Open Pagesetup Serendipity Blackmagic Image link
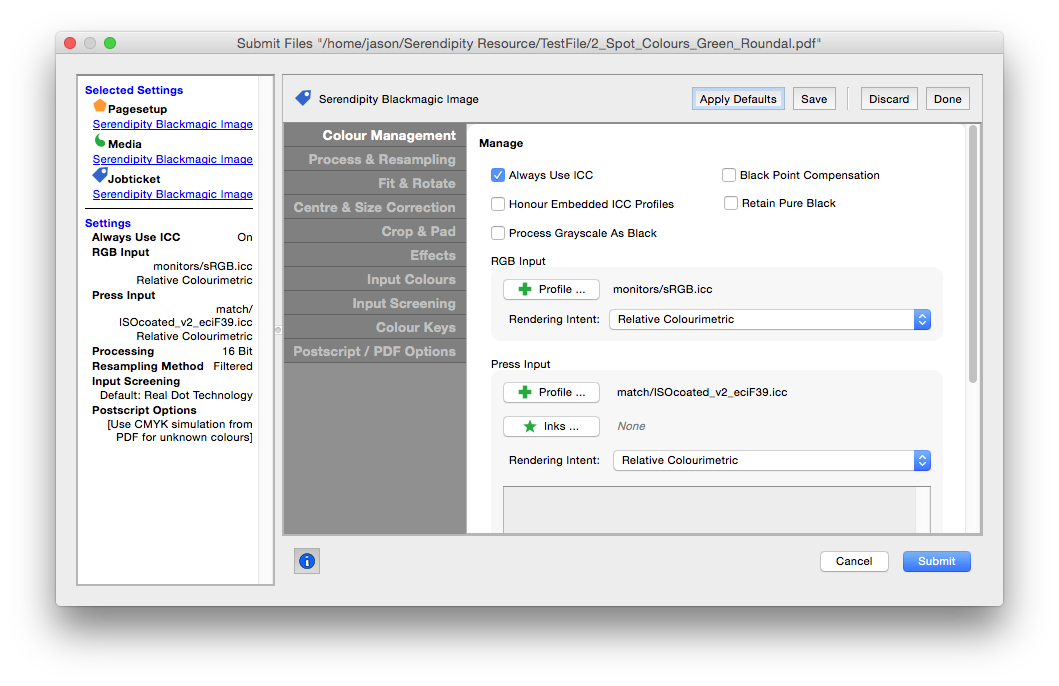1059x686 pixels. (172, 124)
